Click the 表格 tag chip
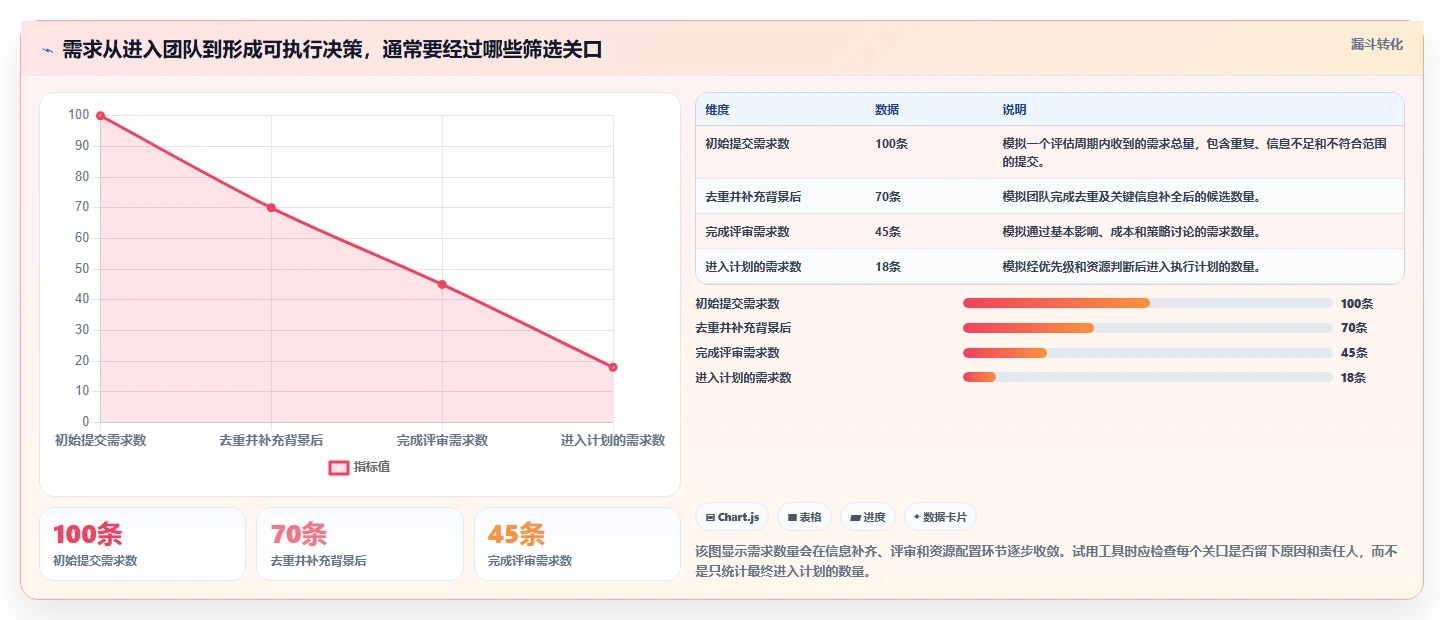1444x620 pixels. click(x=805, y=517)
